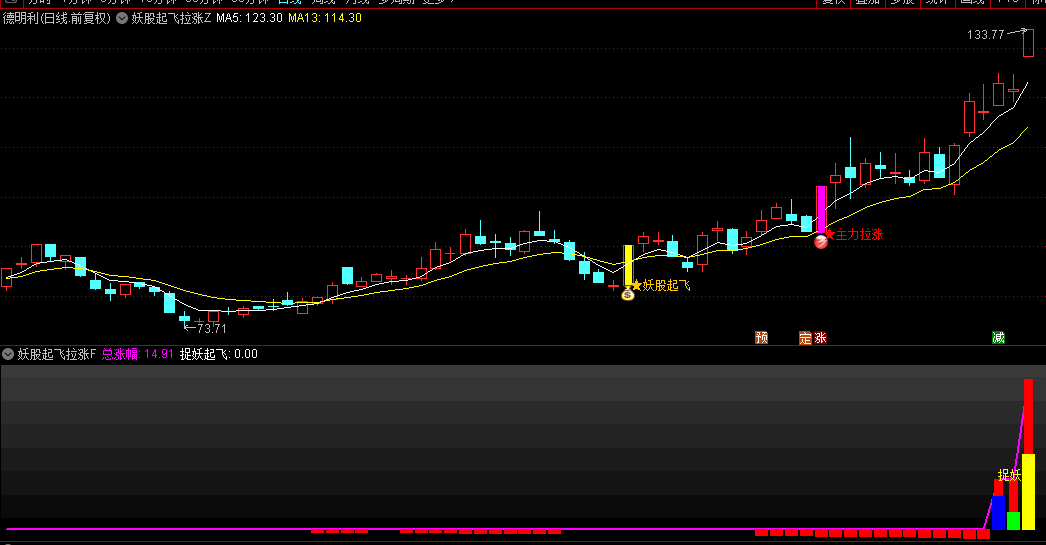Click the green bar in the sub-chart
The image size is (1046, 545).
tap(1013, 520)
